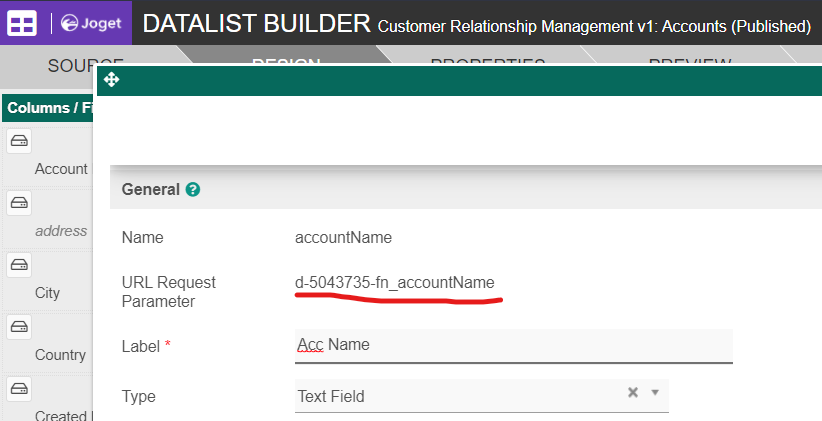The width and height of the screenshot is (822, 421).
Task: Click the icon above the Created column
Action: (19, 389)
